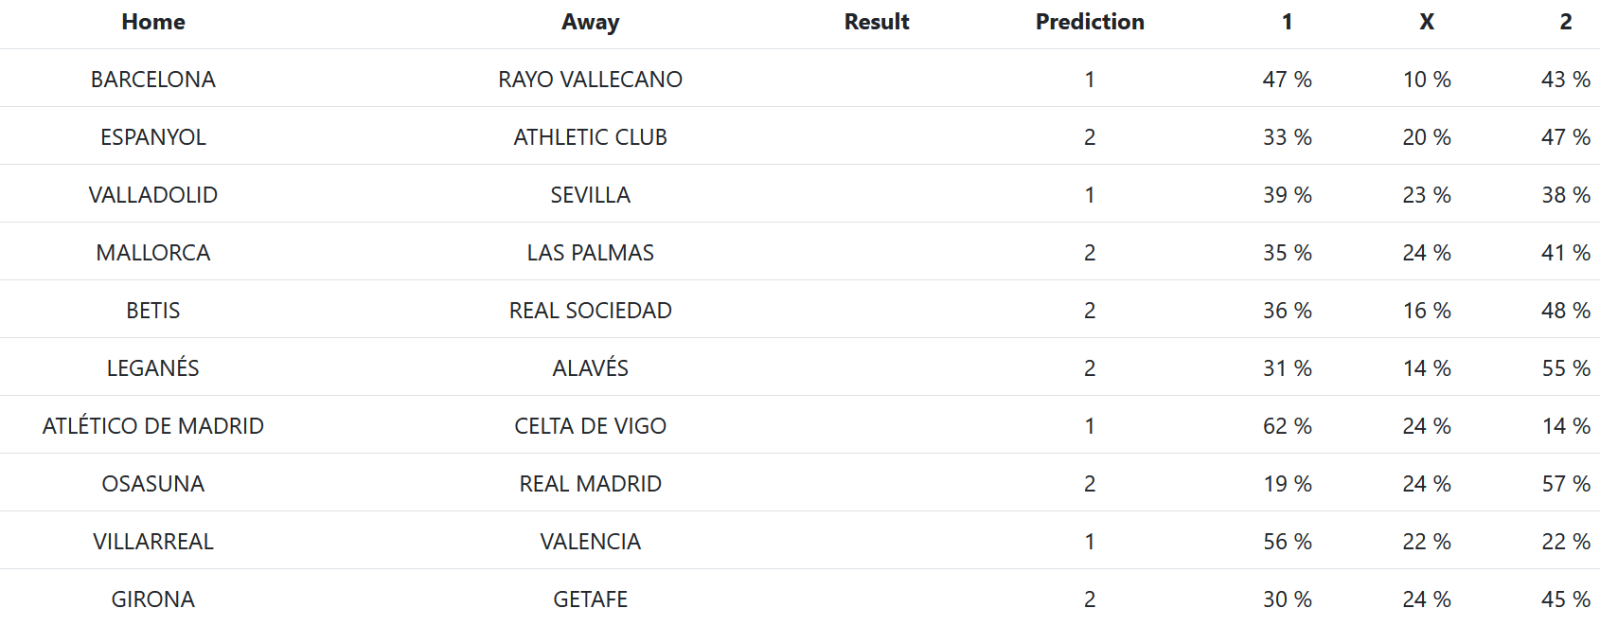Select the RAYO VALLECANO away team cell

[x=590, y=80]
